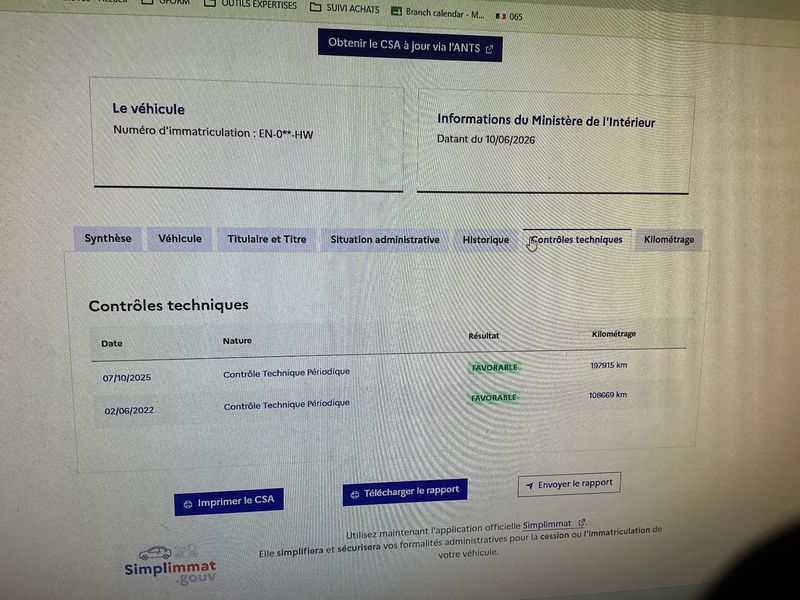Open the Situation administrative tab
The height and width of the screenshot is (600, 800).
click(x=385, y=240)
